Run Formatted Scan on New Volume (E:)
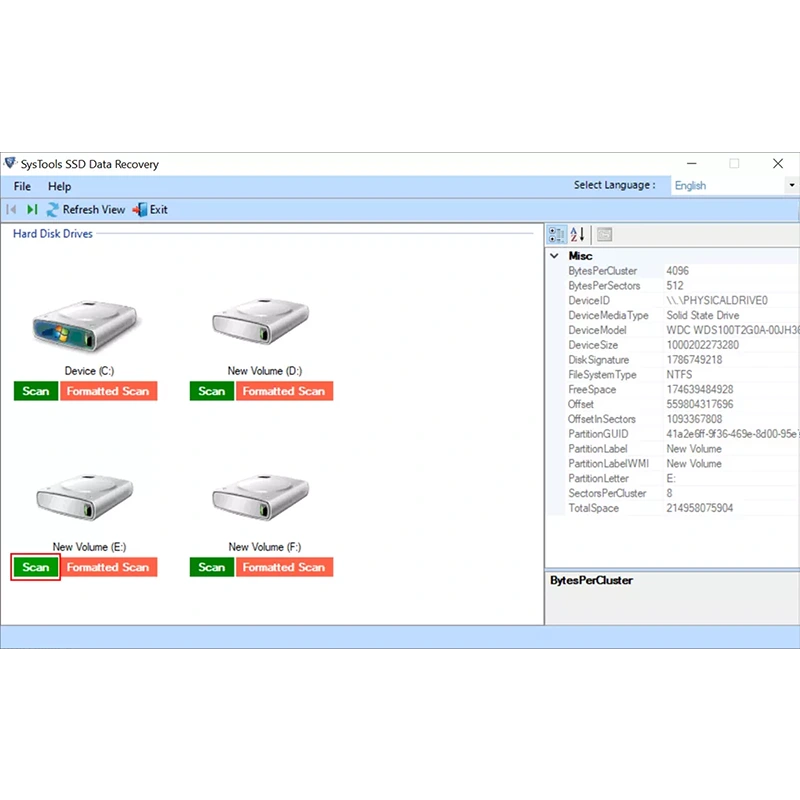The image size is (800, 800). (x=109, y=567)
